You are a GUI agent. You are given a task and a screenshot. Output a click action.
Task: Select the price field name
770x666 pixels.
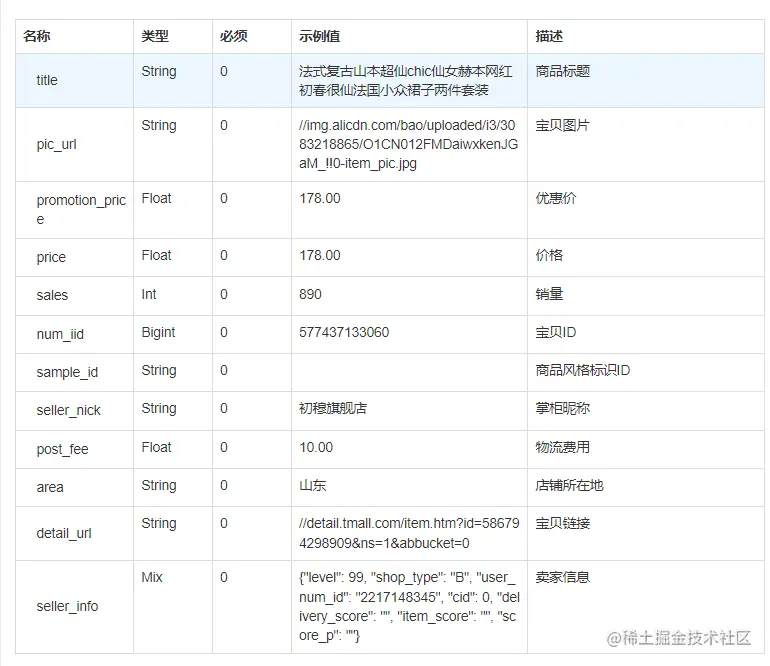point(51,257)
